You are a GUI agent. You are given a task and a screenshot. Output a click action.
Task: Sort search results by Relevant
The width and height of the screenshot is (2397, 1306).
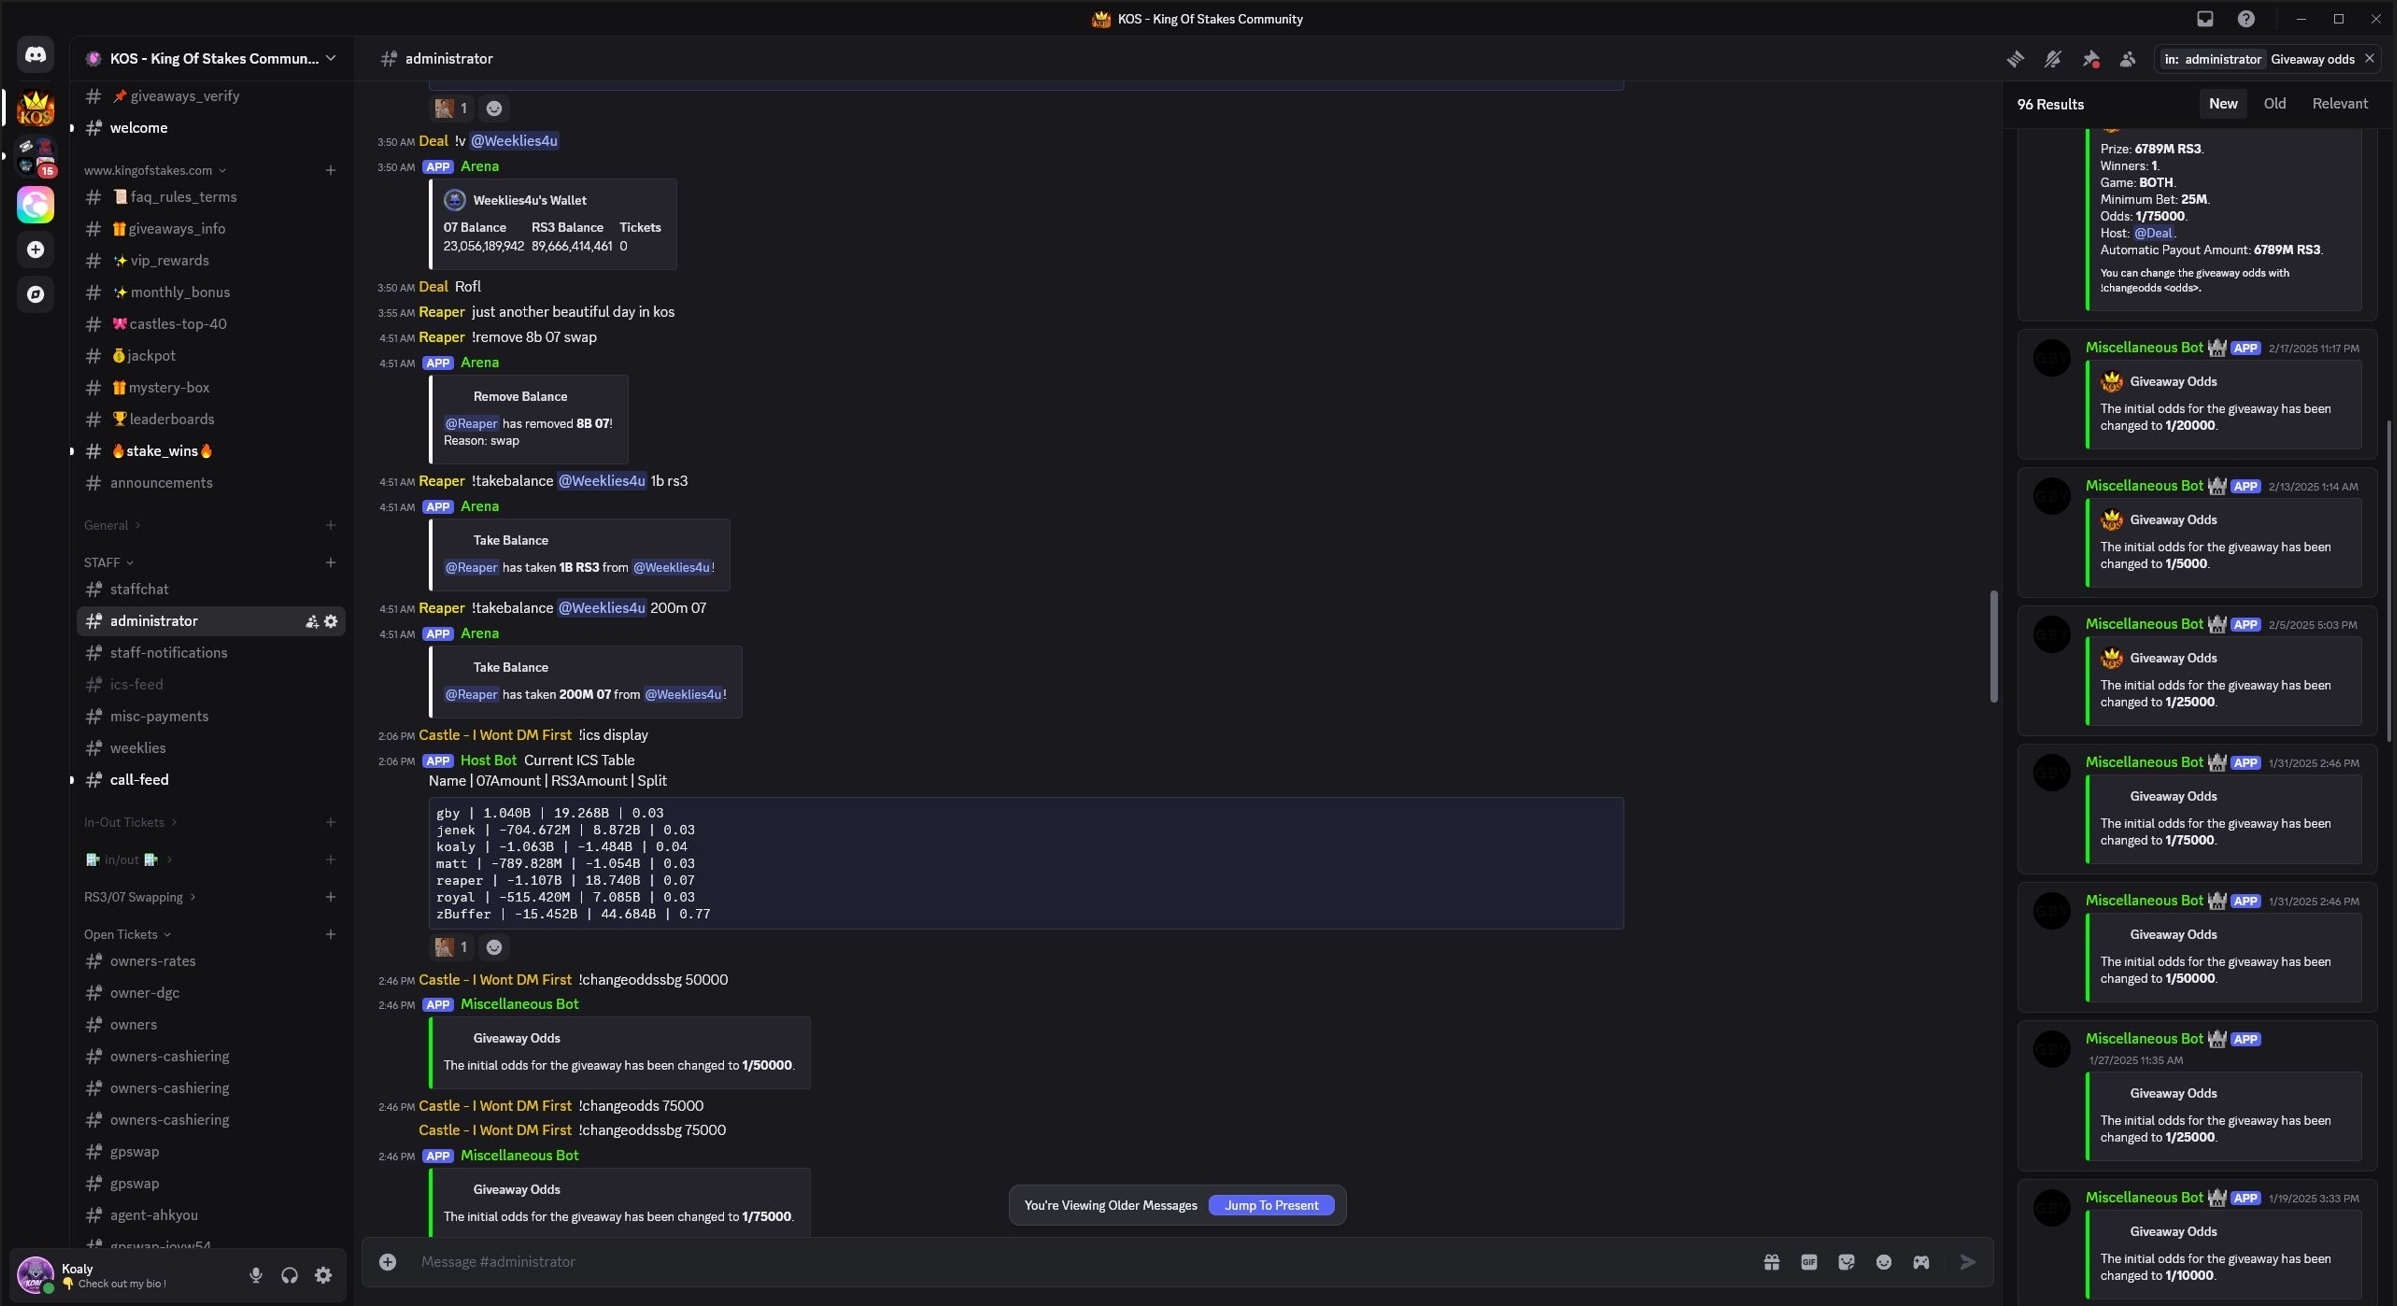(x=2340, y=104)
